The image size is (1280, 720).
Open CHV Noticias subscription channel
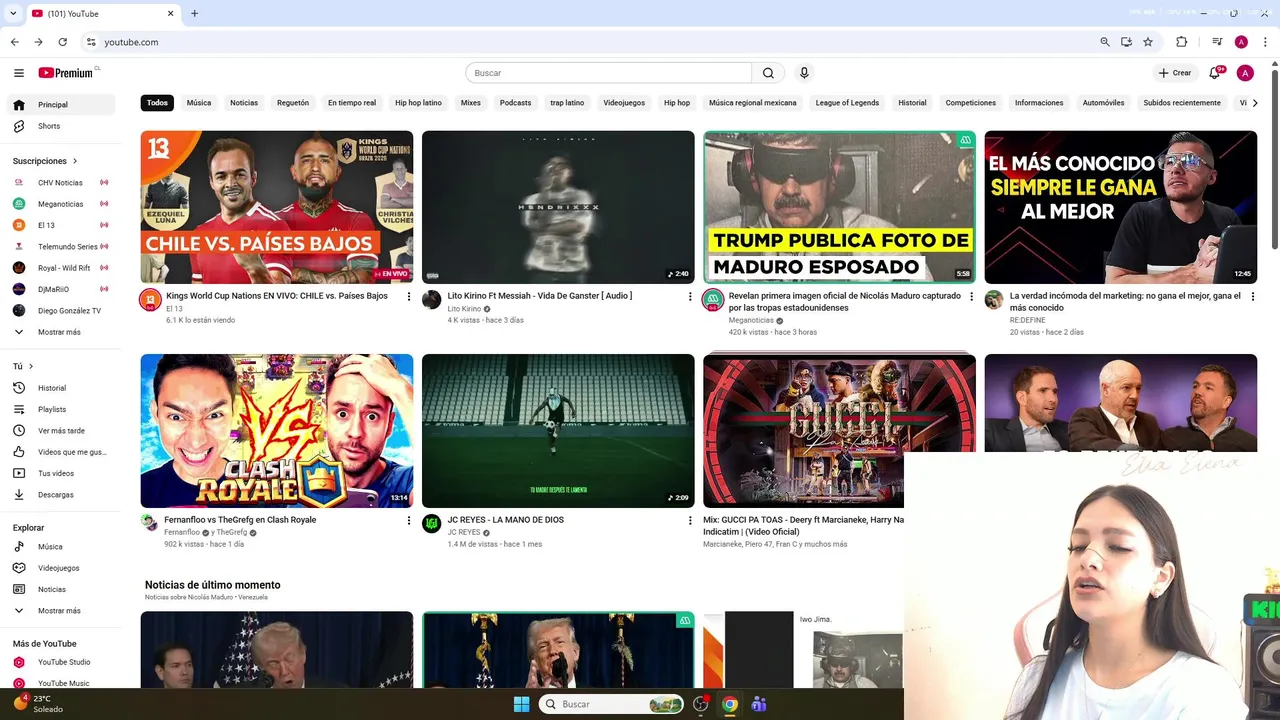60,183
